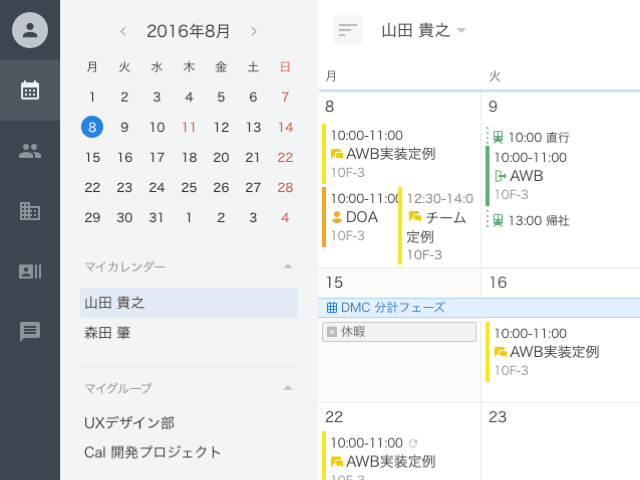The image size is (640, 480).
Task: Select date 22 in mini calendar
Action: pyautogui.click(x=93, y=187)
